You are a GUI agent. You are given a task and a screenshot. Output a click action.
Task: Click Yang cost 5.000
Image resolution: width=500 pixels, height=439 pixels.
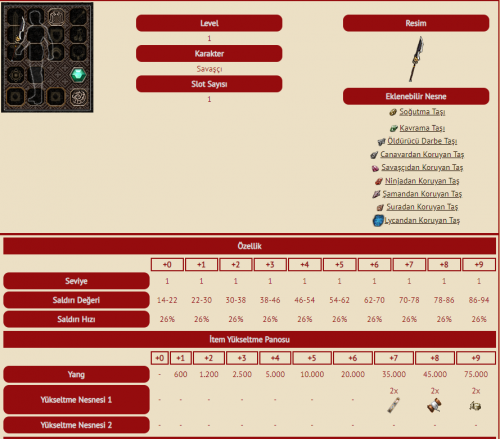pos(275,374)
